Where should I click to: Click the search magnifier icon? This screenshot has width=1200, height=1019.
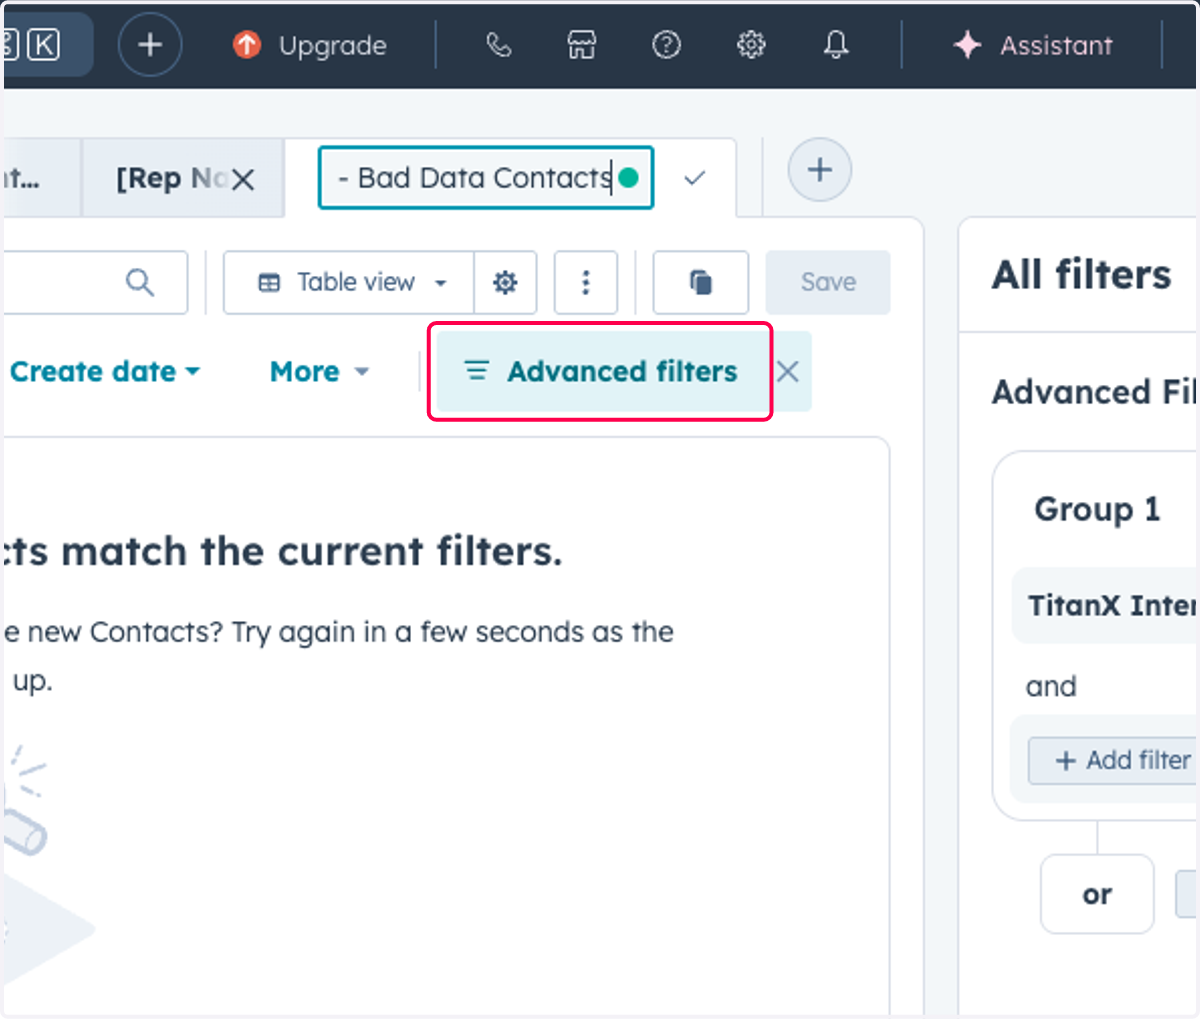140,283
